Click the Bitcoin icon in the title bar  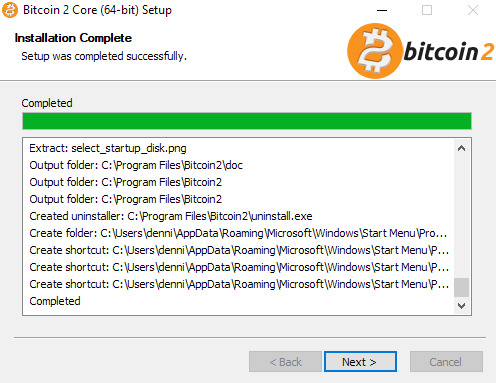pyautogui.click(x=10, y=10)
